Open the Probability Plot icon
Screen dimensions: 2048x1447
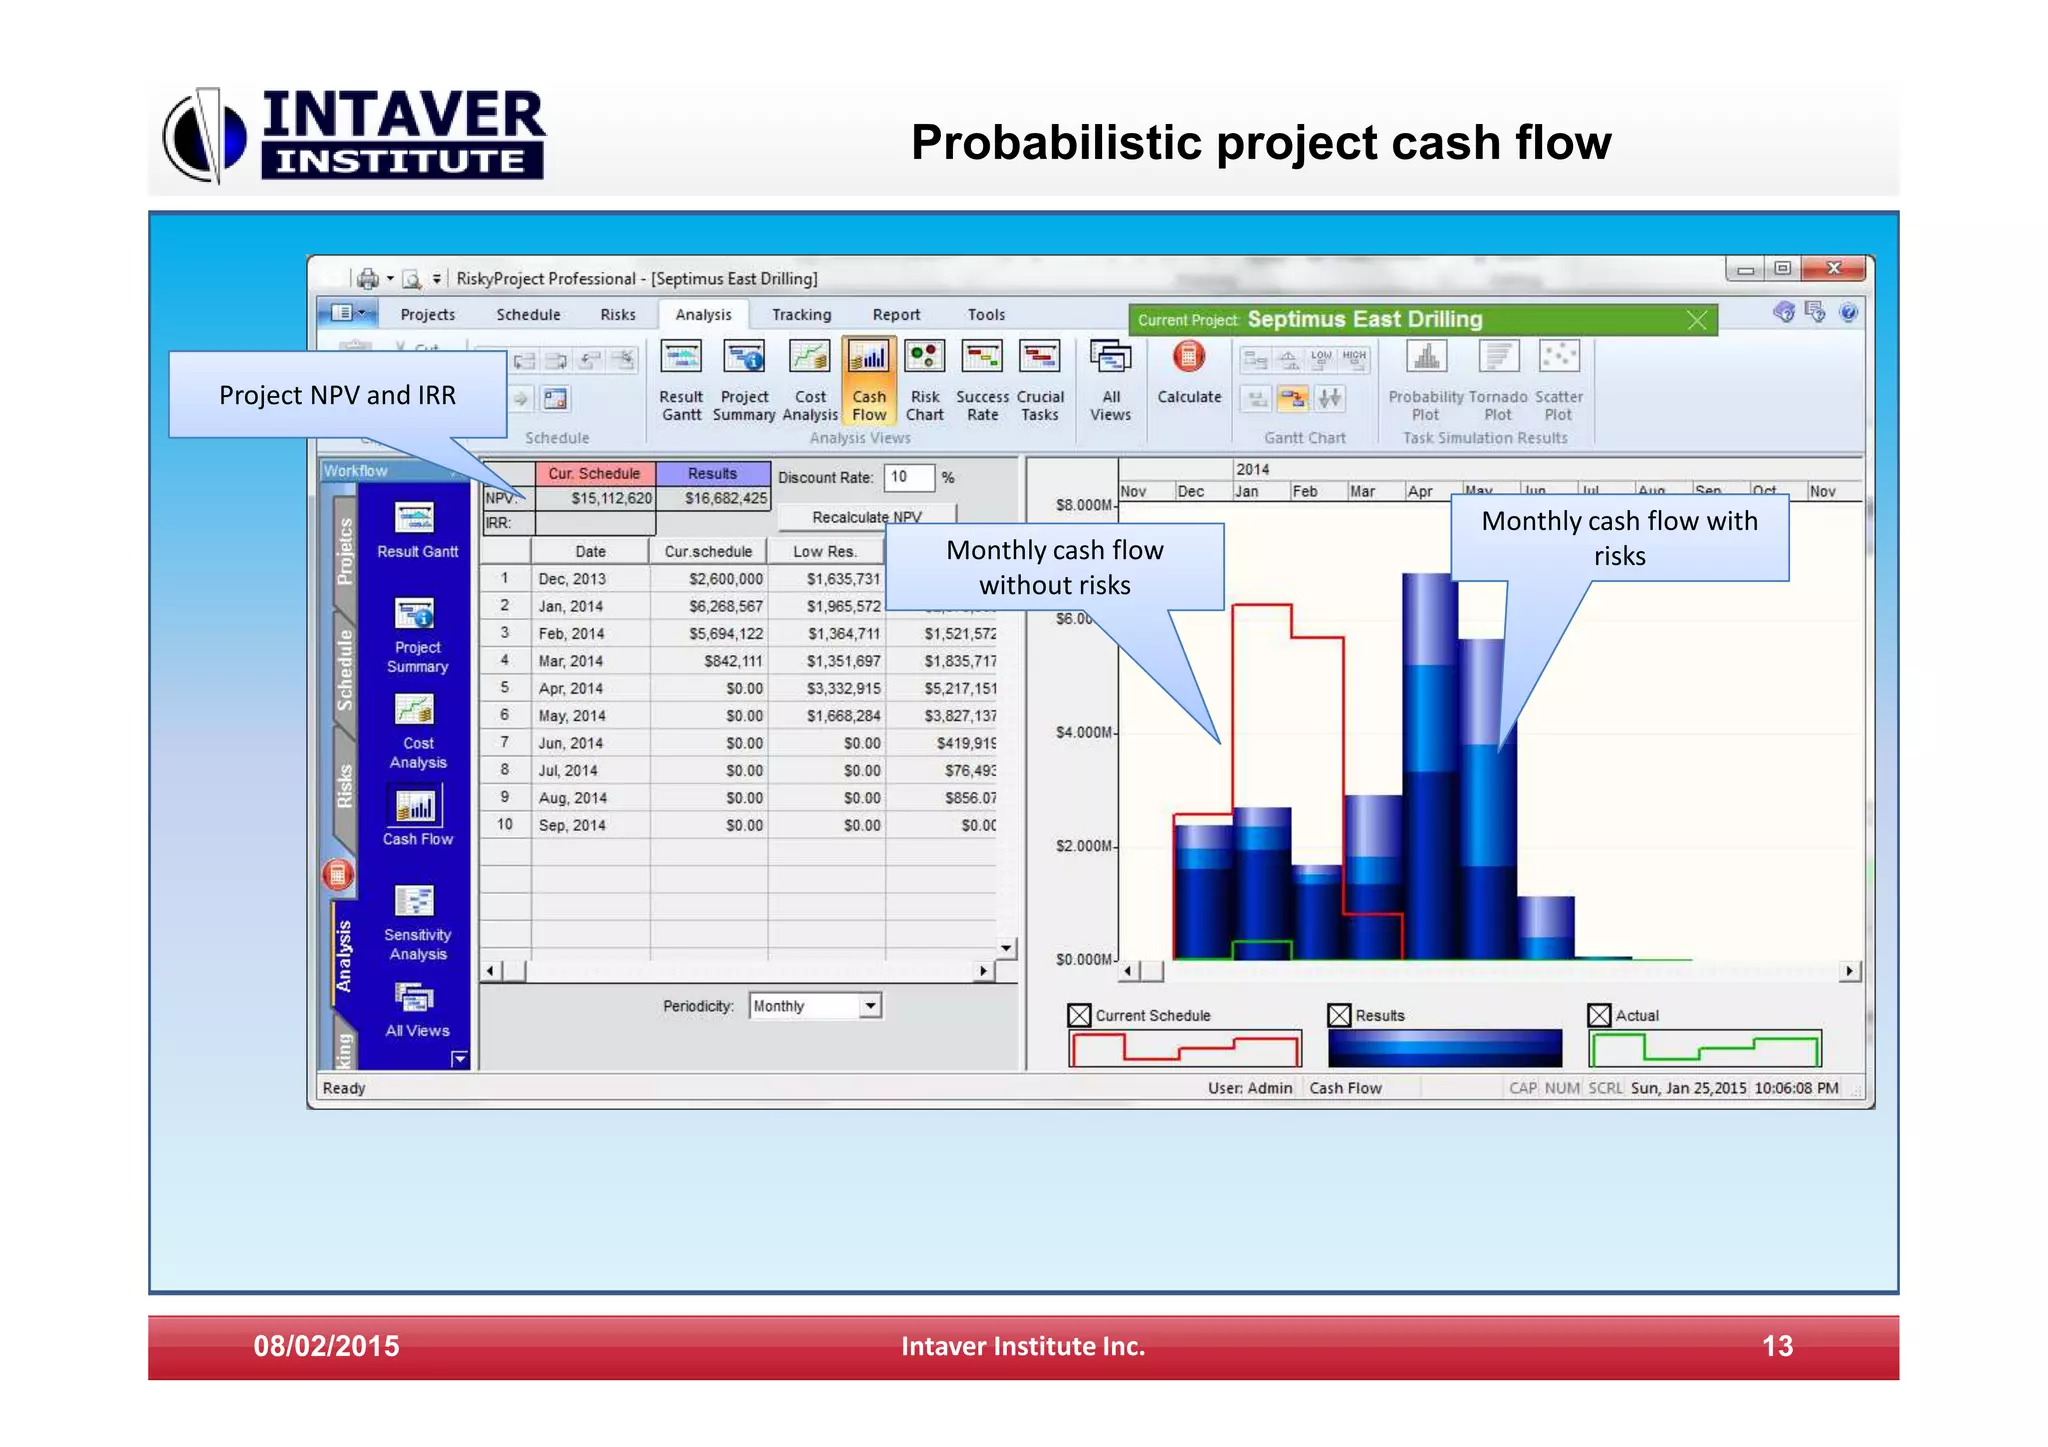click(1426, 380)
